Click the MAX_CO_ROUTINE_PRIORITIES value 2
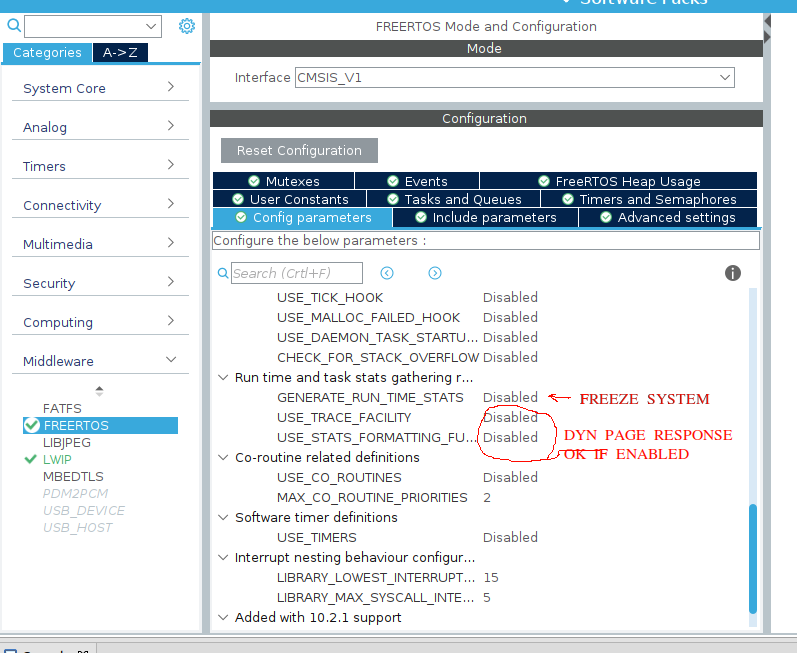This screenshot has width=797, height=653. click(x=487, y=497)
